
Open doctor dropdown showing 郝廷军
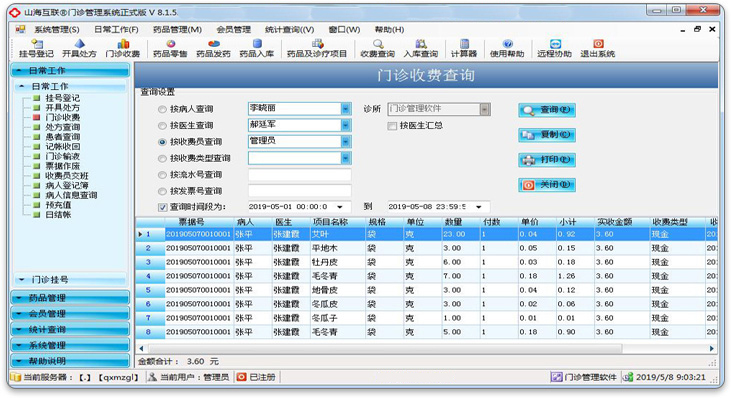345,125
